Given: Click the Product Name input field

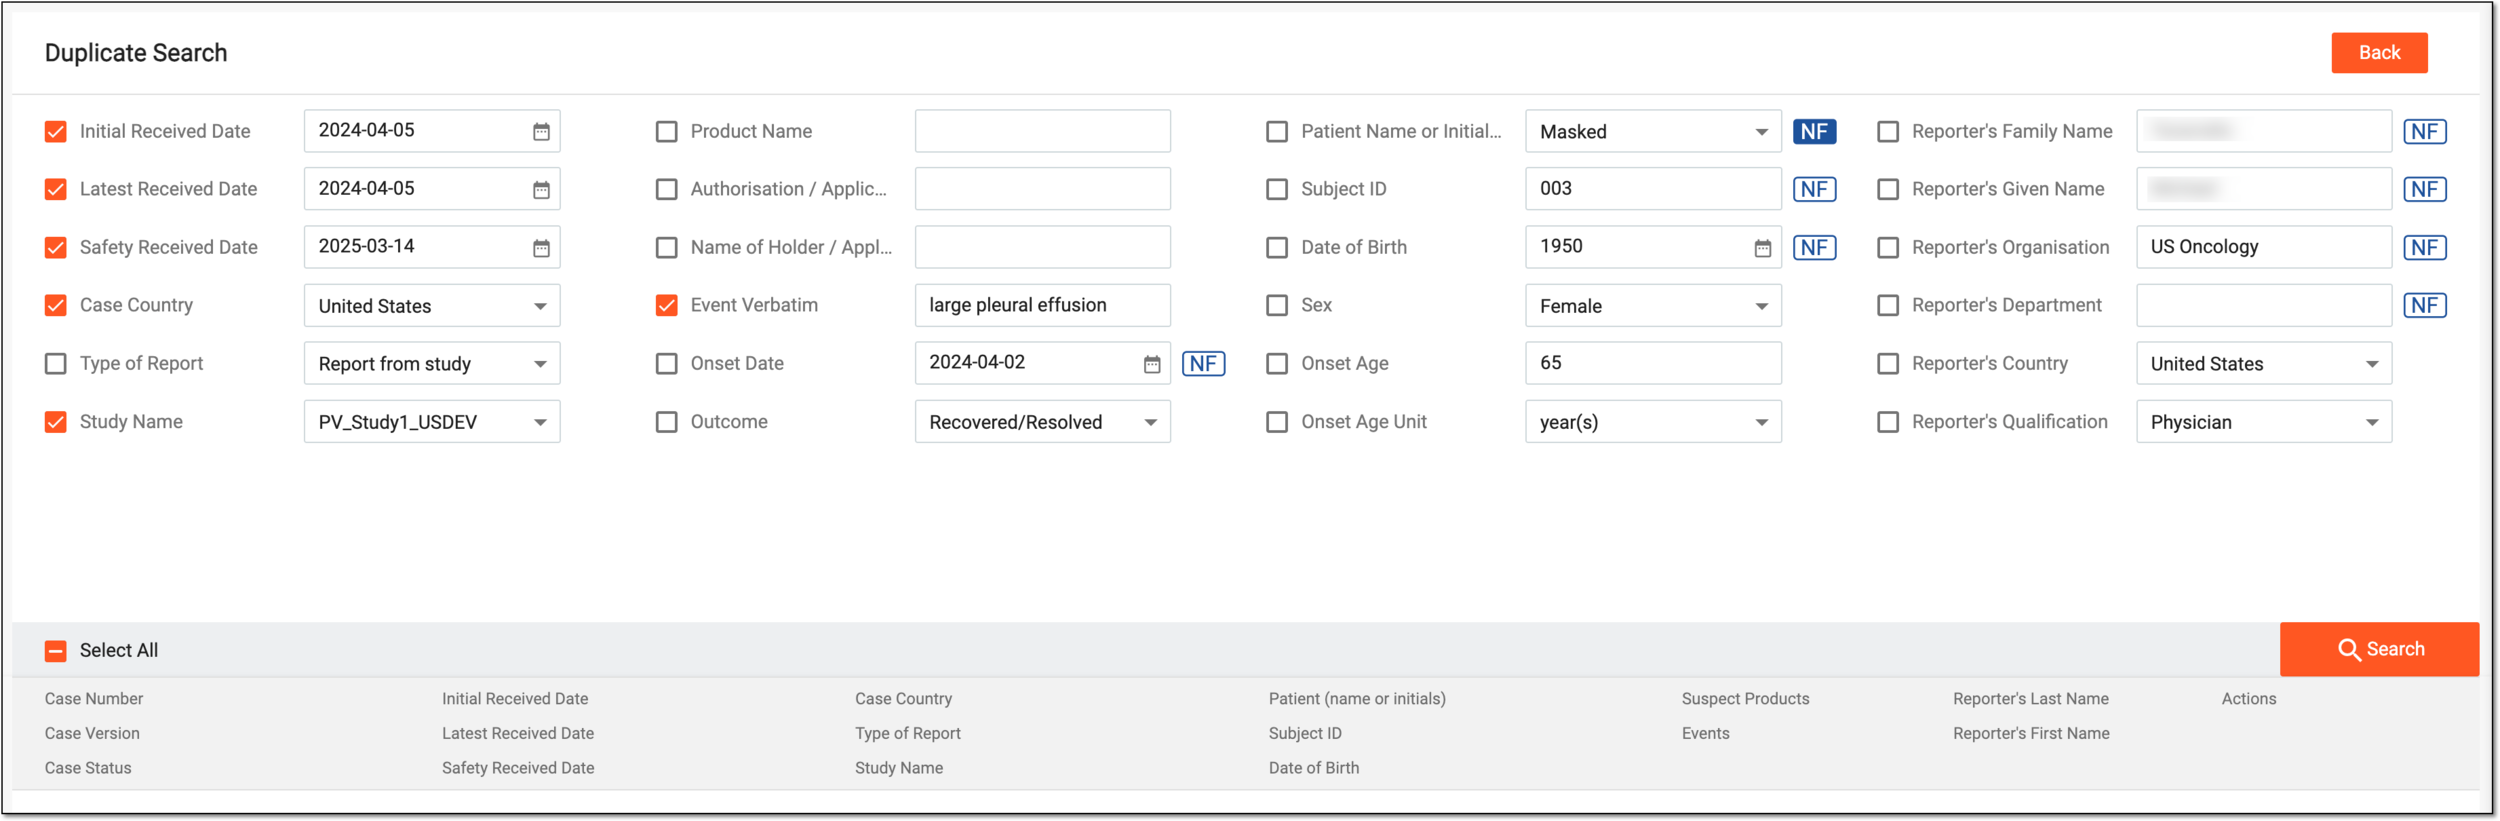Looking at the screenshot, I should pos(1042,131).
